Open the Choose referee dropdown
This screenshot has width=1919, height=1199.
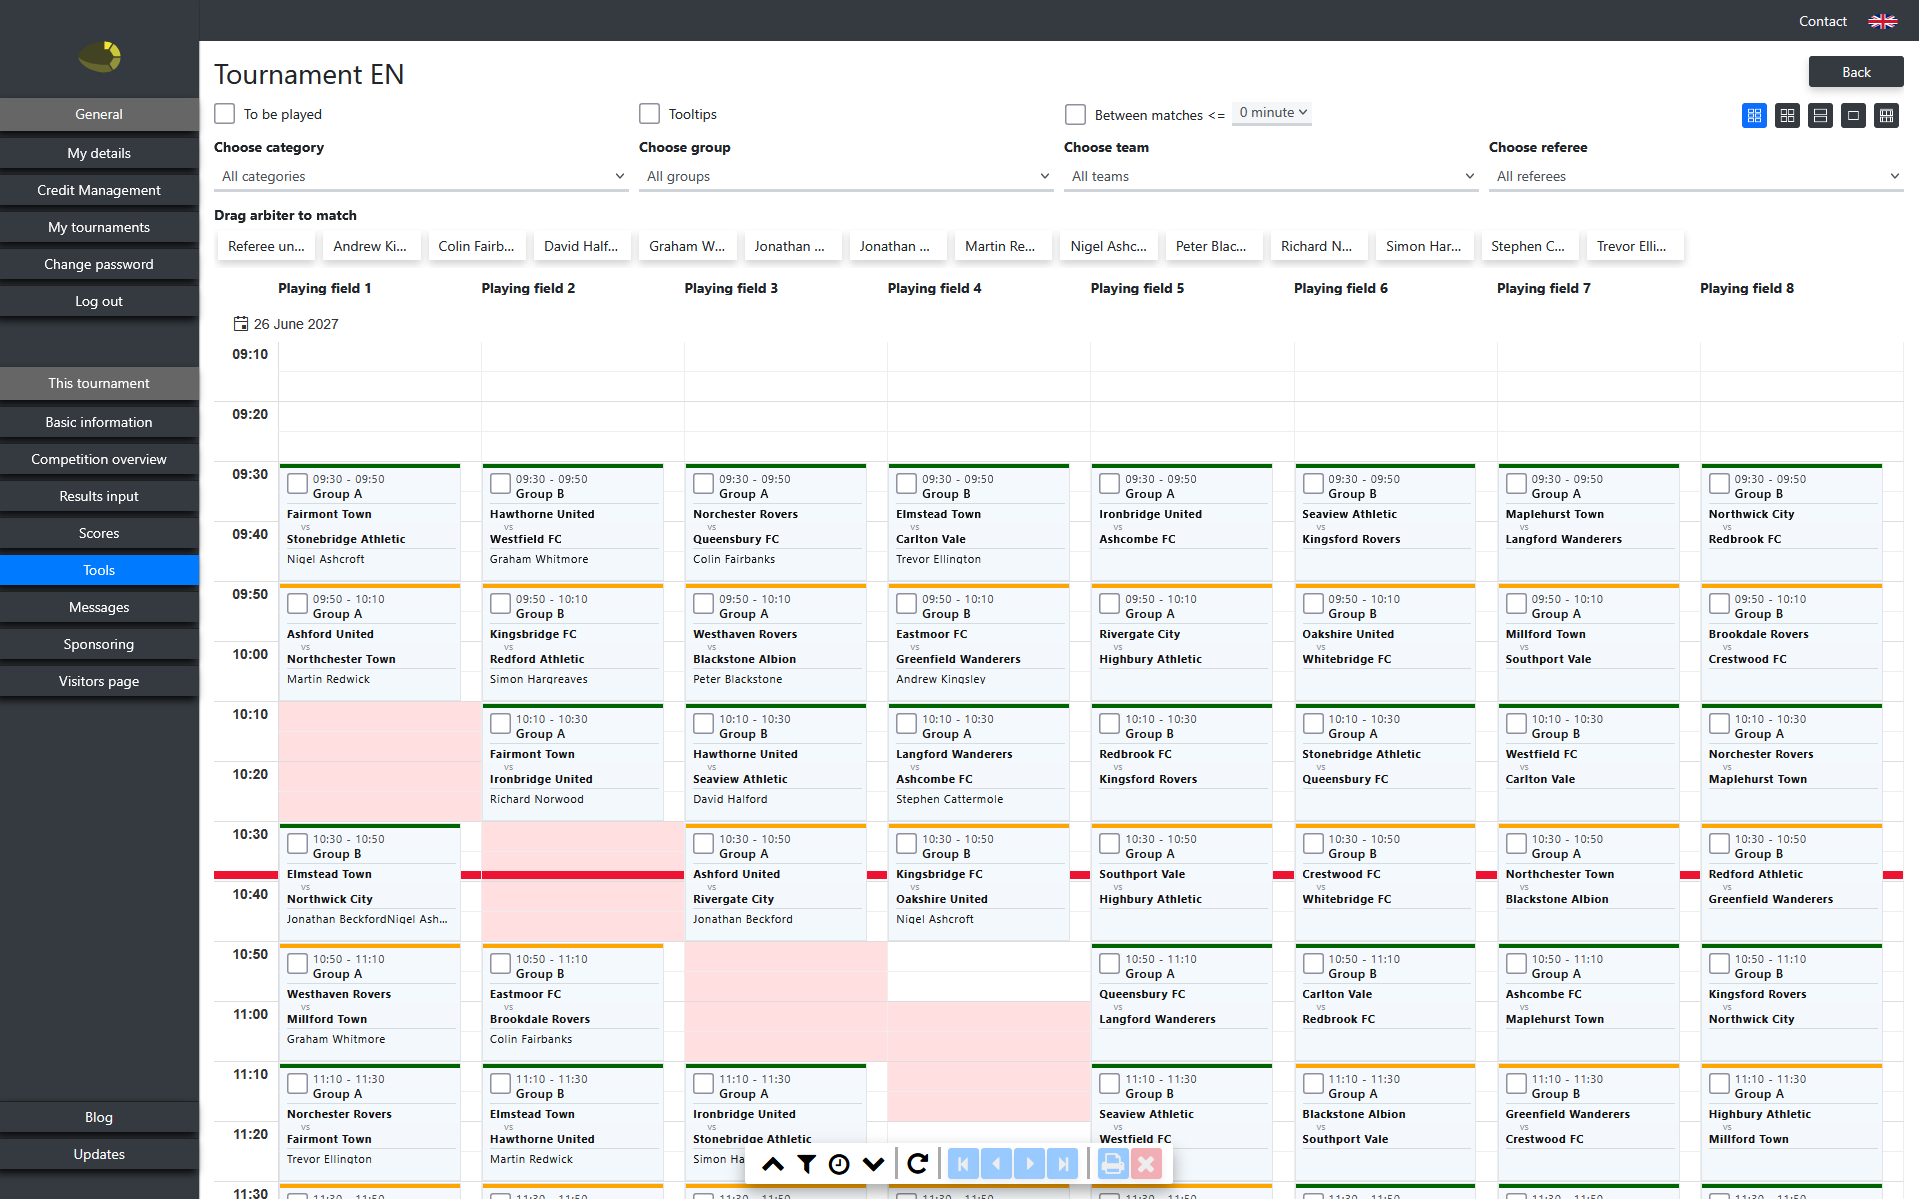pyautogui.click(x=1696, y=176)
